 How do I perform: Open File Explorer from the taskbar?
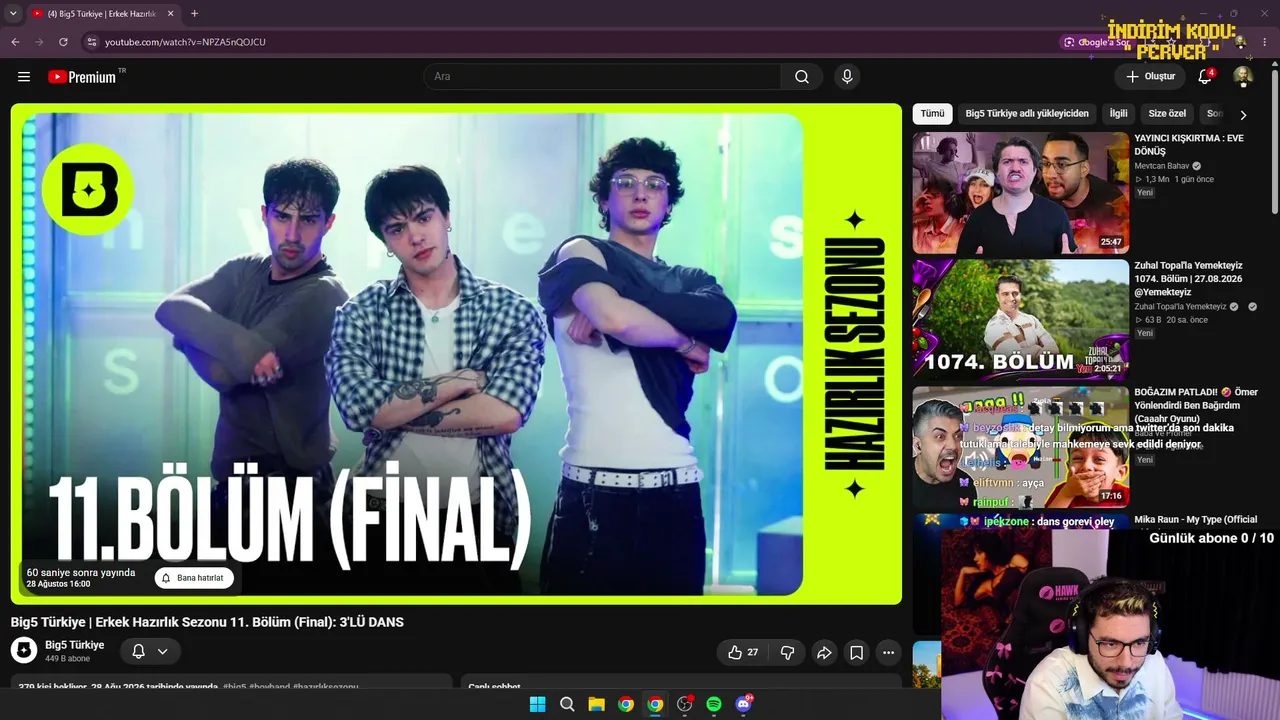click(596, 704)
